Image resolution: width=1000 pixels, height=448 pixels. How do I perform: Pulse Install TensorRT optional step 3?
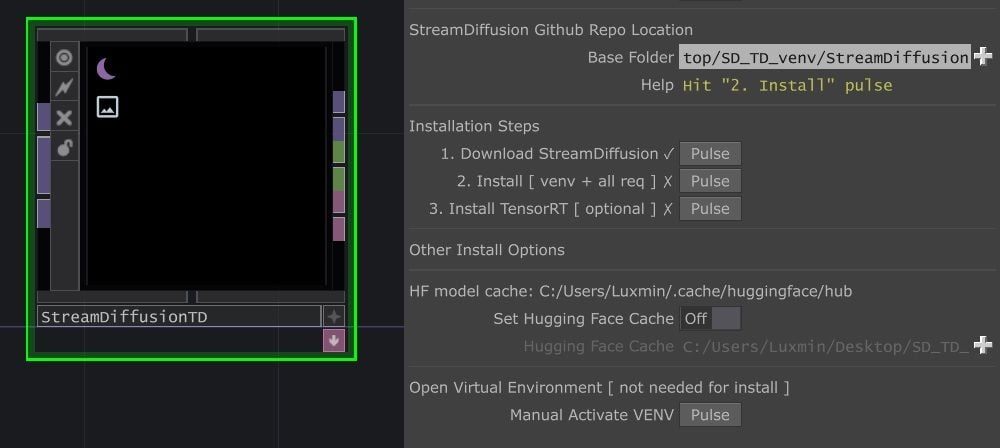tap(710, 209)
